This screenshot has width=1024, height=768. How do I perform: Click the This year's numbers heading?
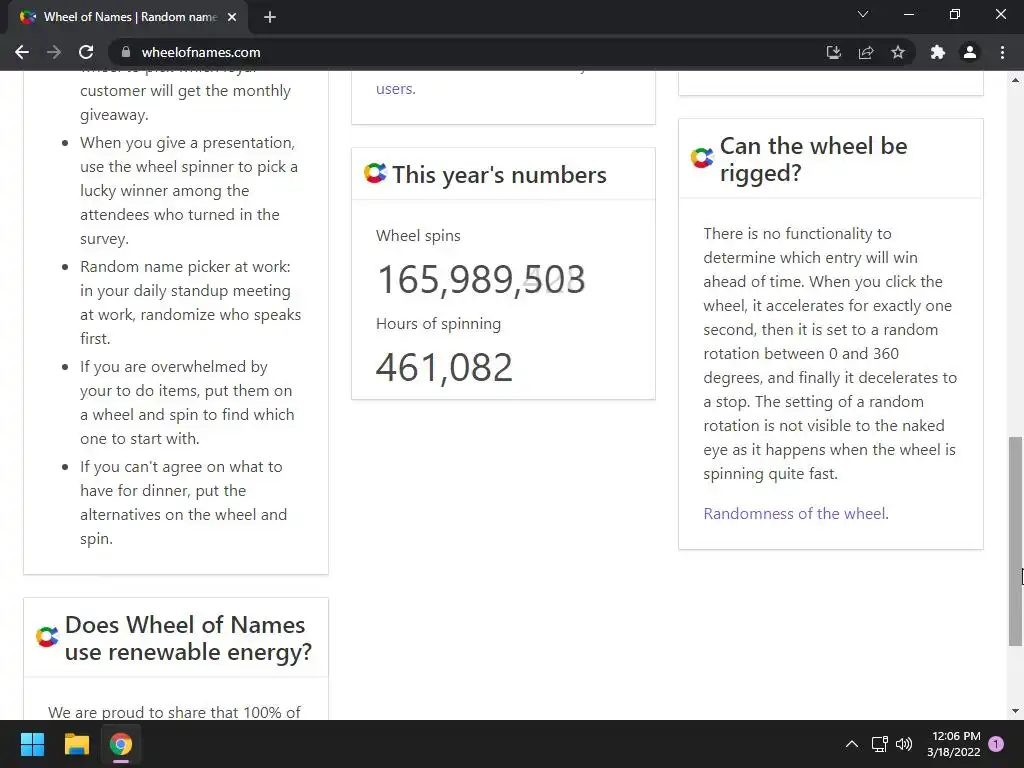[499, 175]
